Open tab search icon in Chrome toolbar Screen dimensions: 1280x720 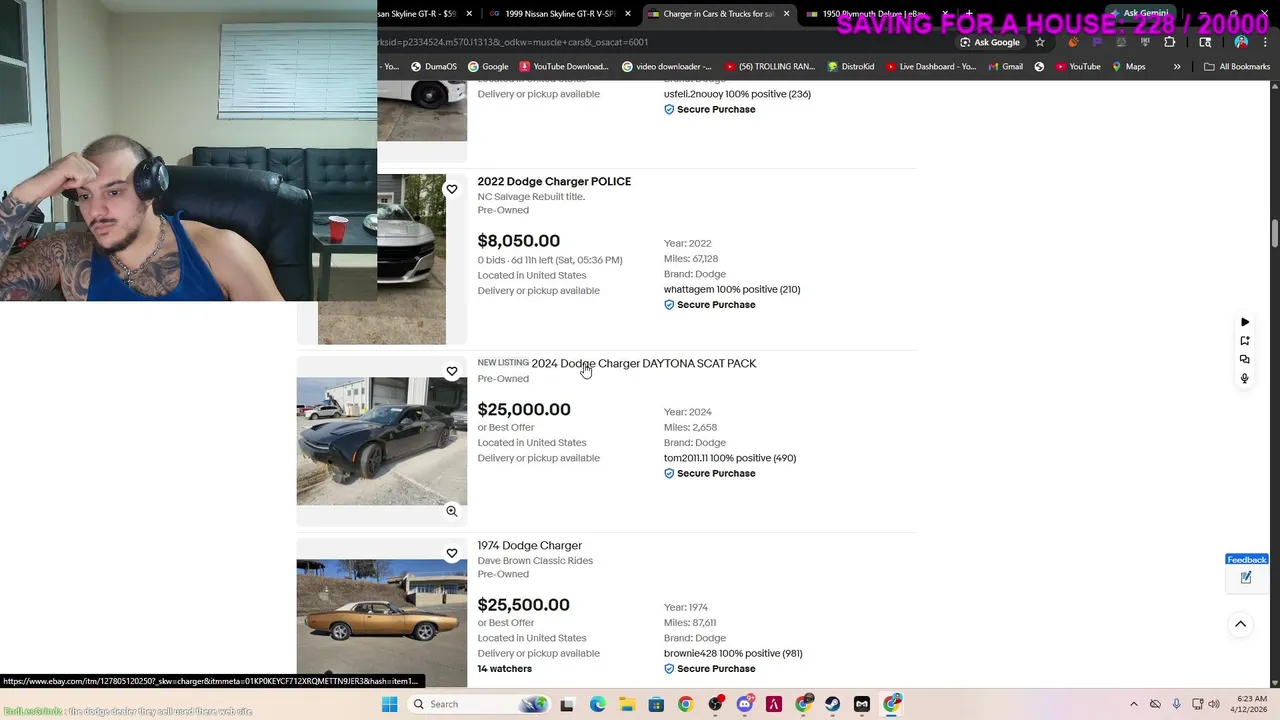pos(1205,42)
